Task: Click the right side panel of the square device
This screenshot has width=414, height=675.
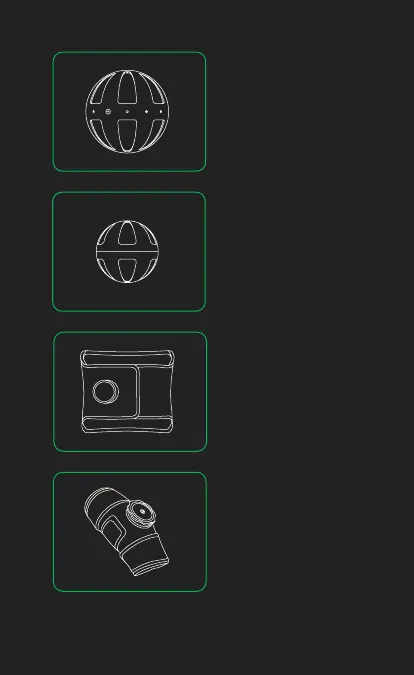Action: (155, 391)
